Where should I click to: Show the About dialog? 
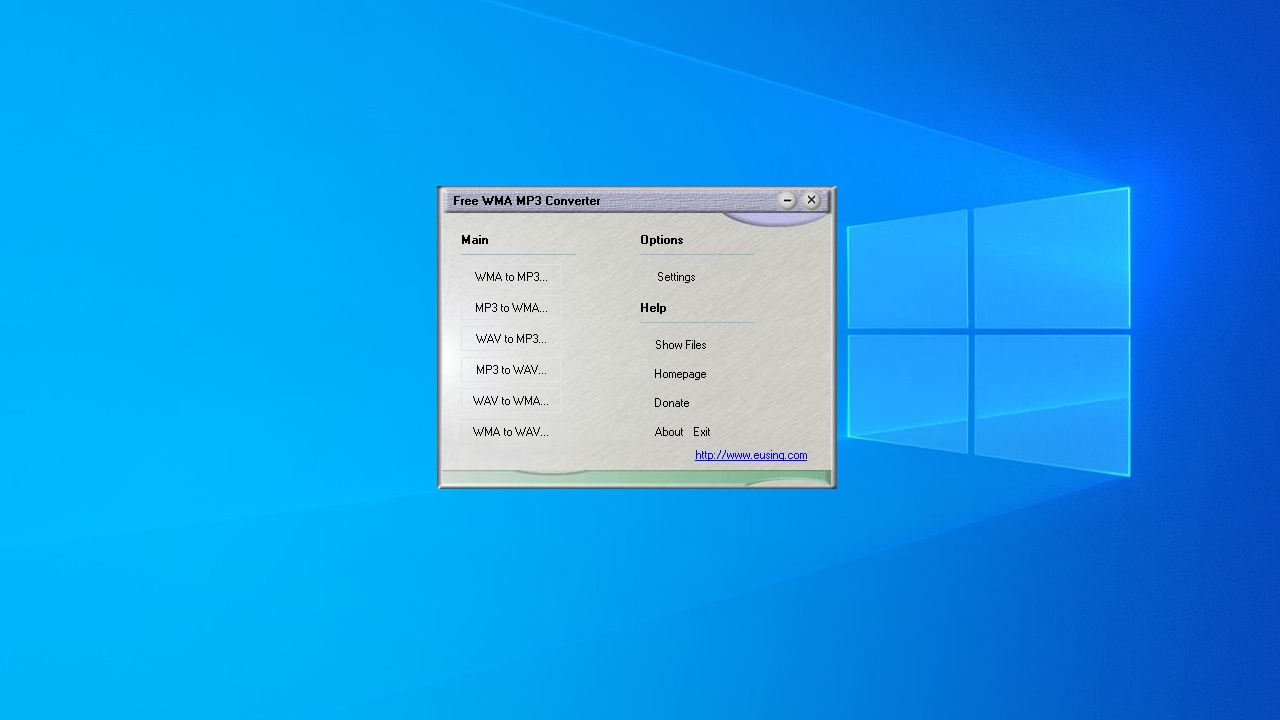[668, 432]
